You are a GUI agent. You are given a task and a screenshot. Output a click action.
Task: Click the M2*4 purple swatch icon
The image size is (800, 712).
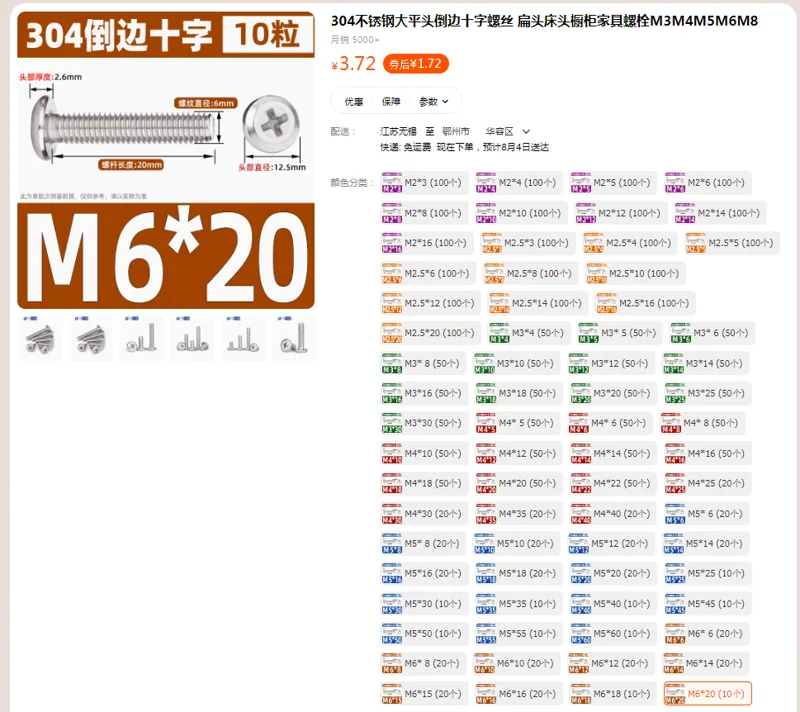tap(486, 183)
